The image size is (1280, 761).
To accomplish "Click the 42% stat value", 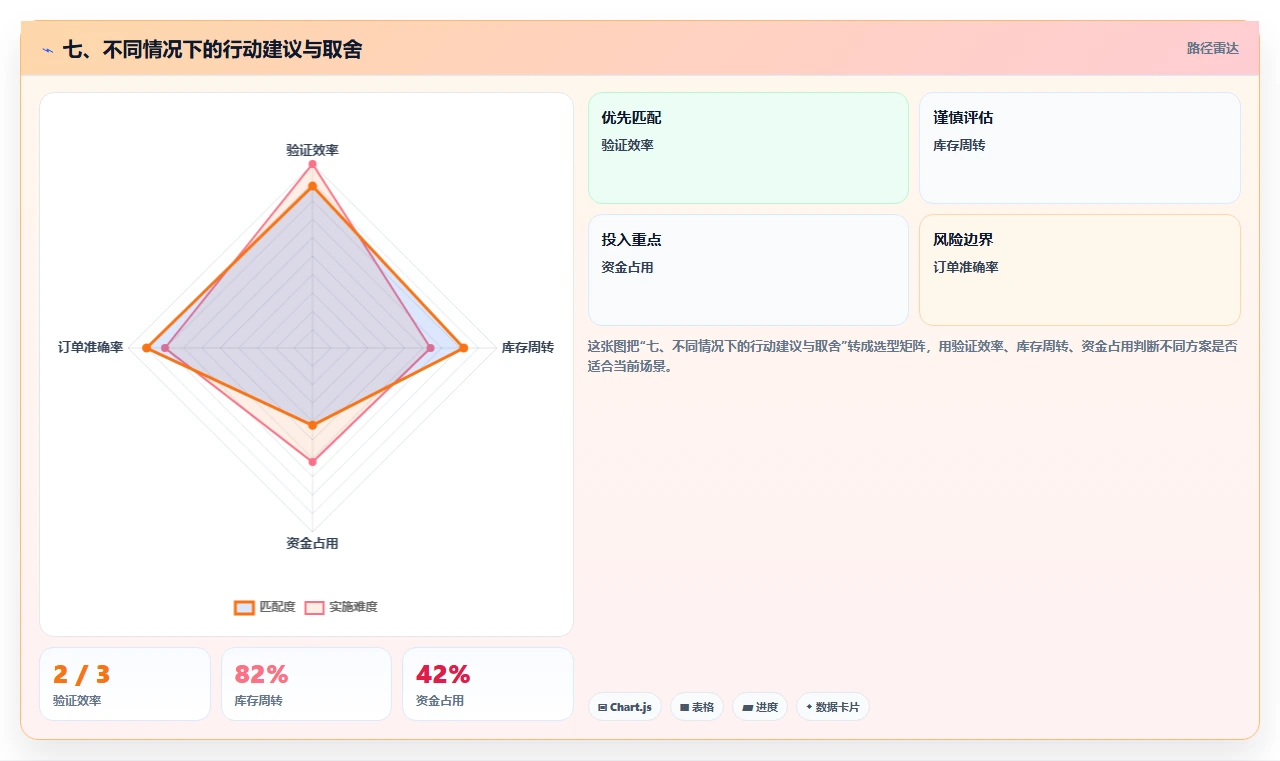I will [443, 674].
